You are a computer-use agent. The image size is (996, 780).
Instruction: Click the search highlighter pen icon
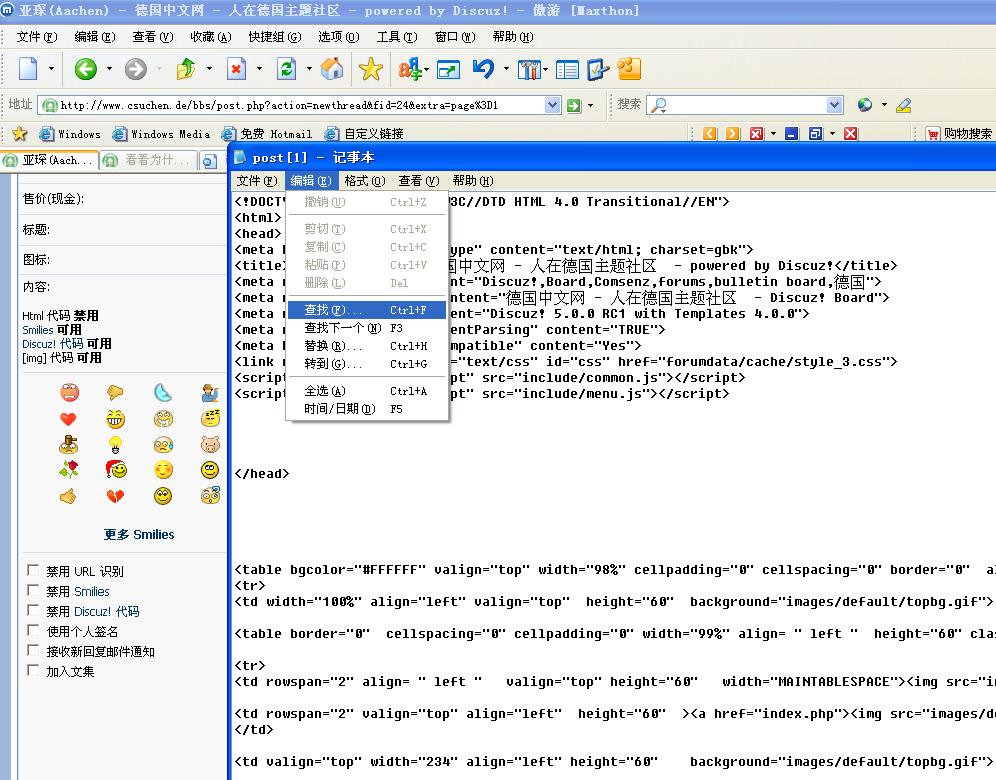[904, 105]
